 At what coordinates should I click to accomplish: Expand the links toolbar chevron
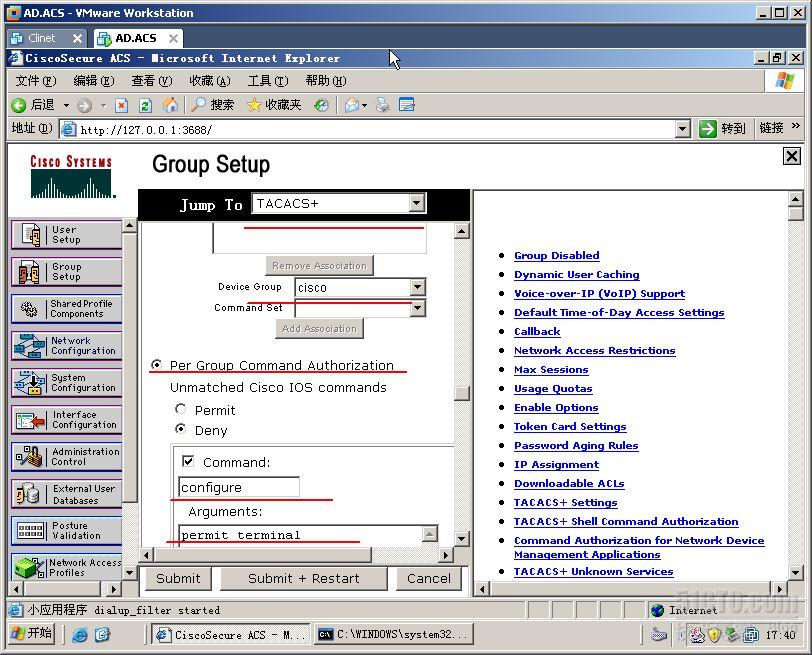795,126
